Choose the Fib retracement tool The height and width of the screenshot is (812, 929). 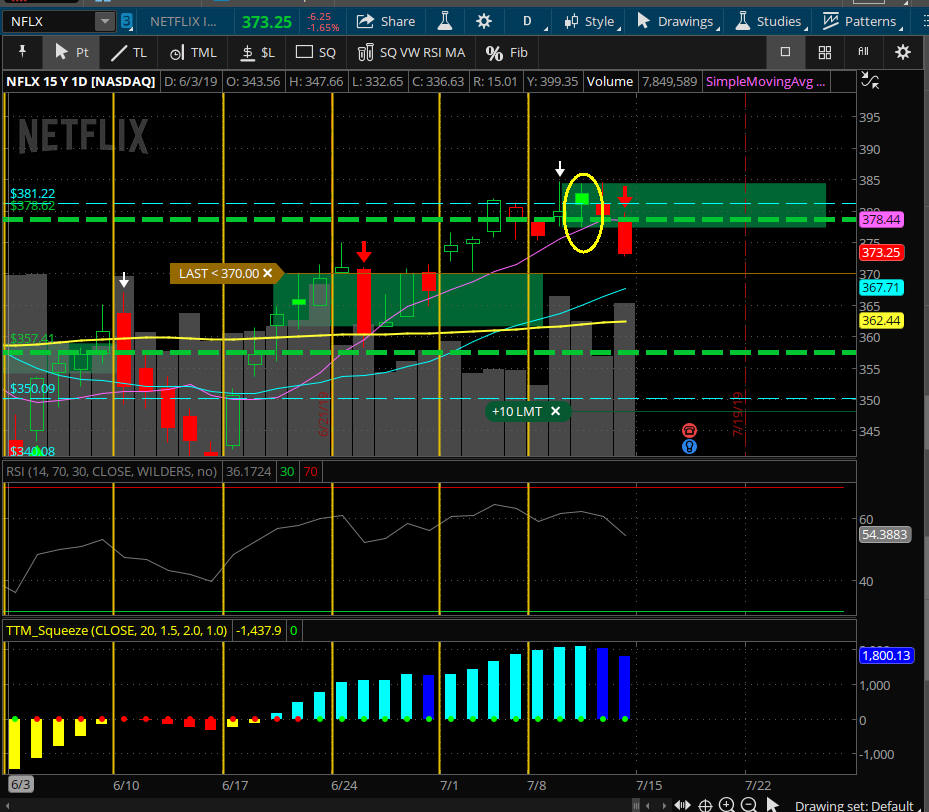point(507,52)
